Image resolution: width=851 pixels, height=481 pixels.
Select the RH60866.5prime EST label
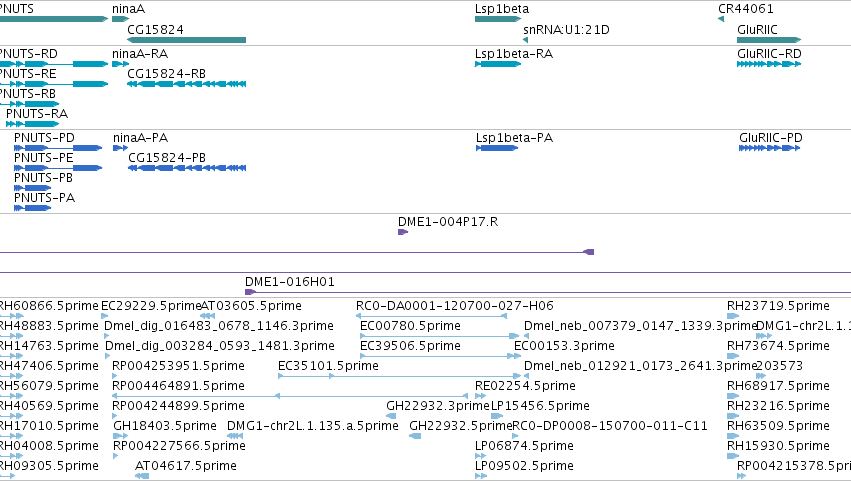pyautogui.click(x=49, y=306)
